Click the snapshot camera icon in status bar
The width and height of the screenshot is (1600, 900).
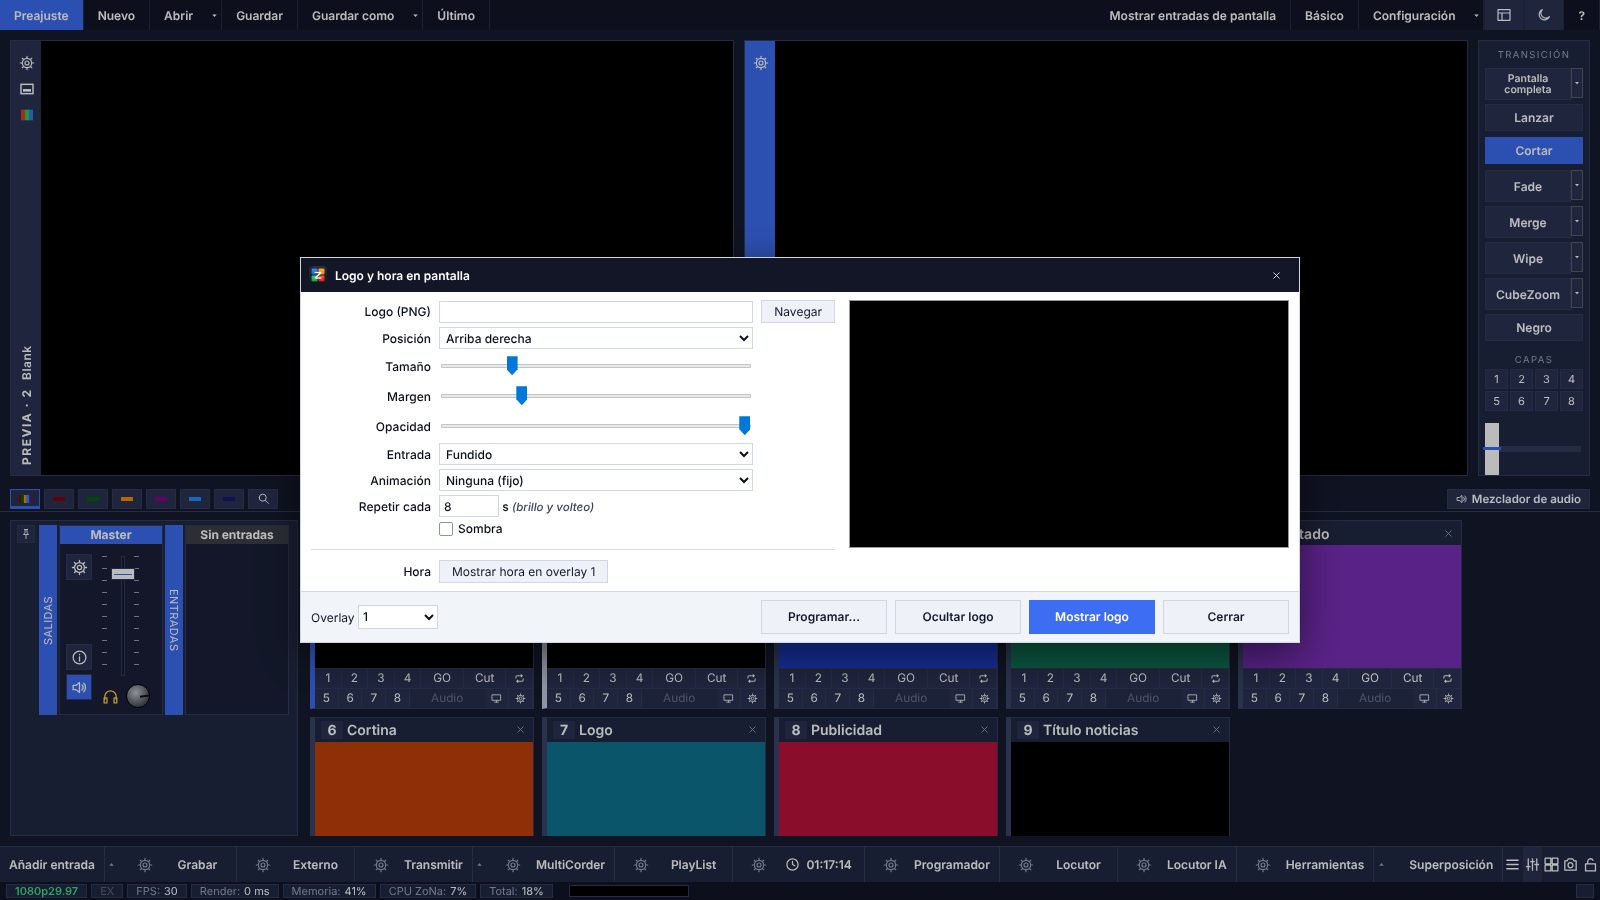click(x=1570, y=865)
